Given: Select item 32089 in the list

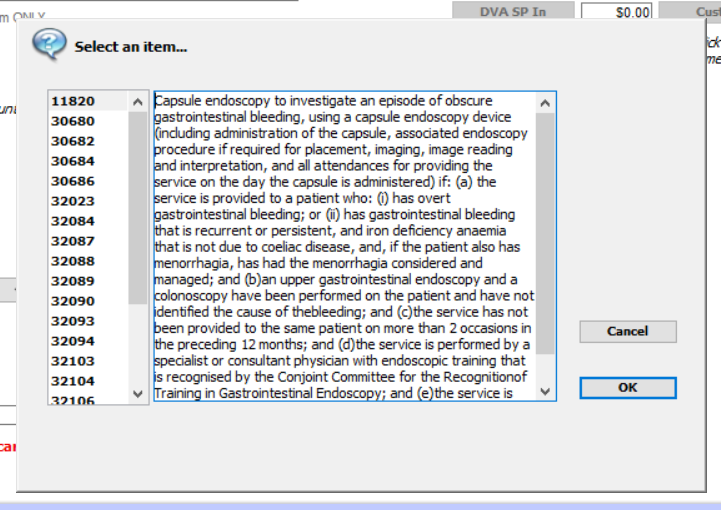Looking at the screenshot, I should coord(87,281).
